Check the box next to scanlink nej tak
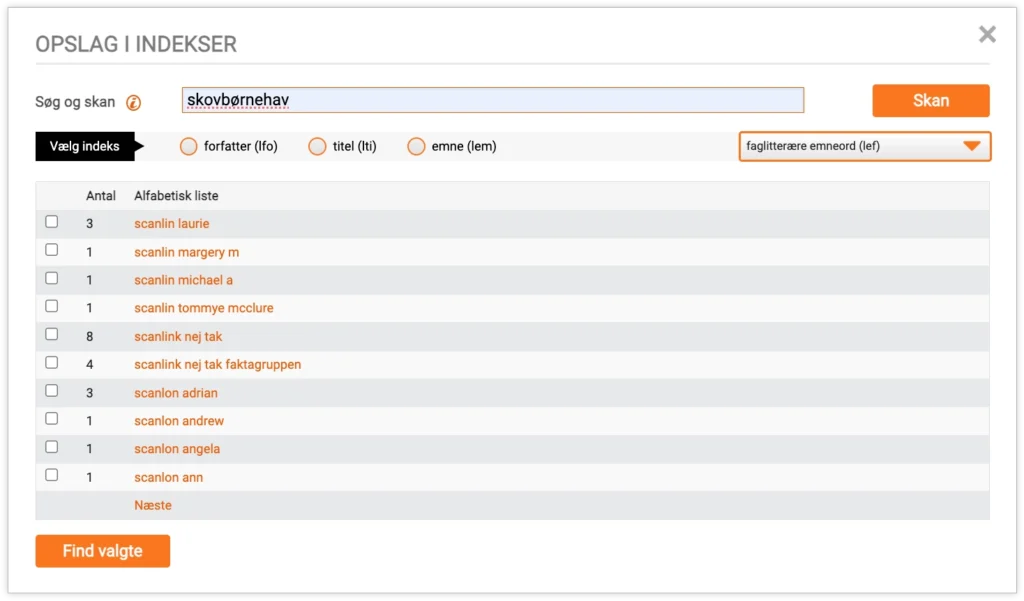Screen dimensions: 1024x601 (x=52, y=335)
